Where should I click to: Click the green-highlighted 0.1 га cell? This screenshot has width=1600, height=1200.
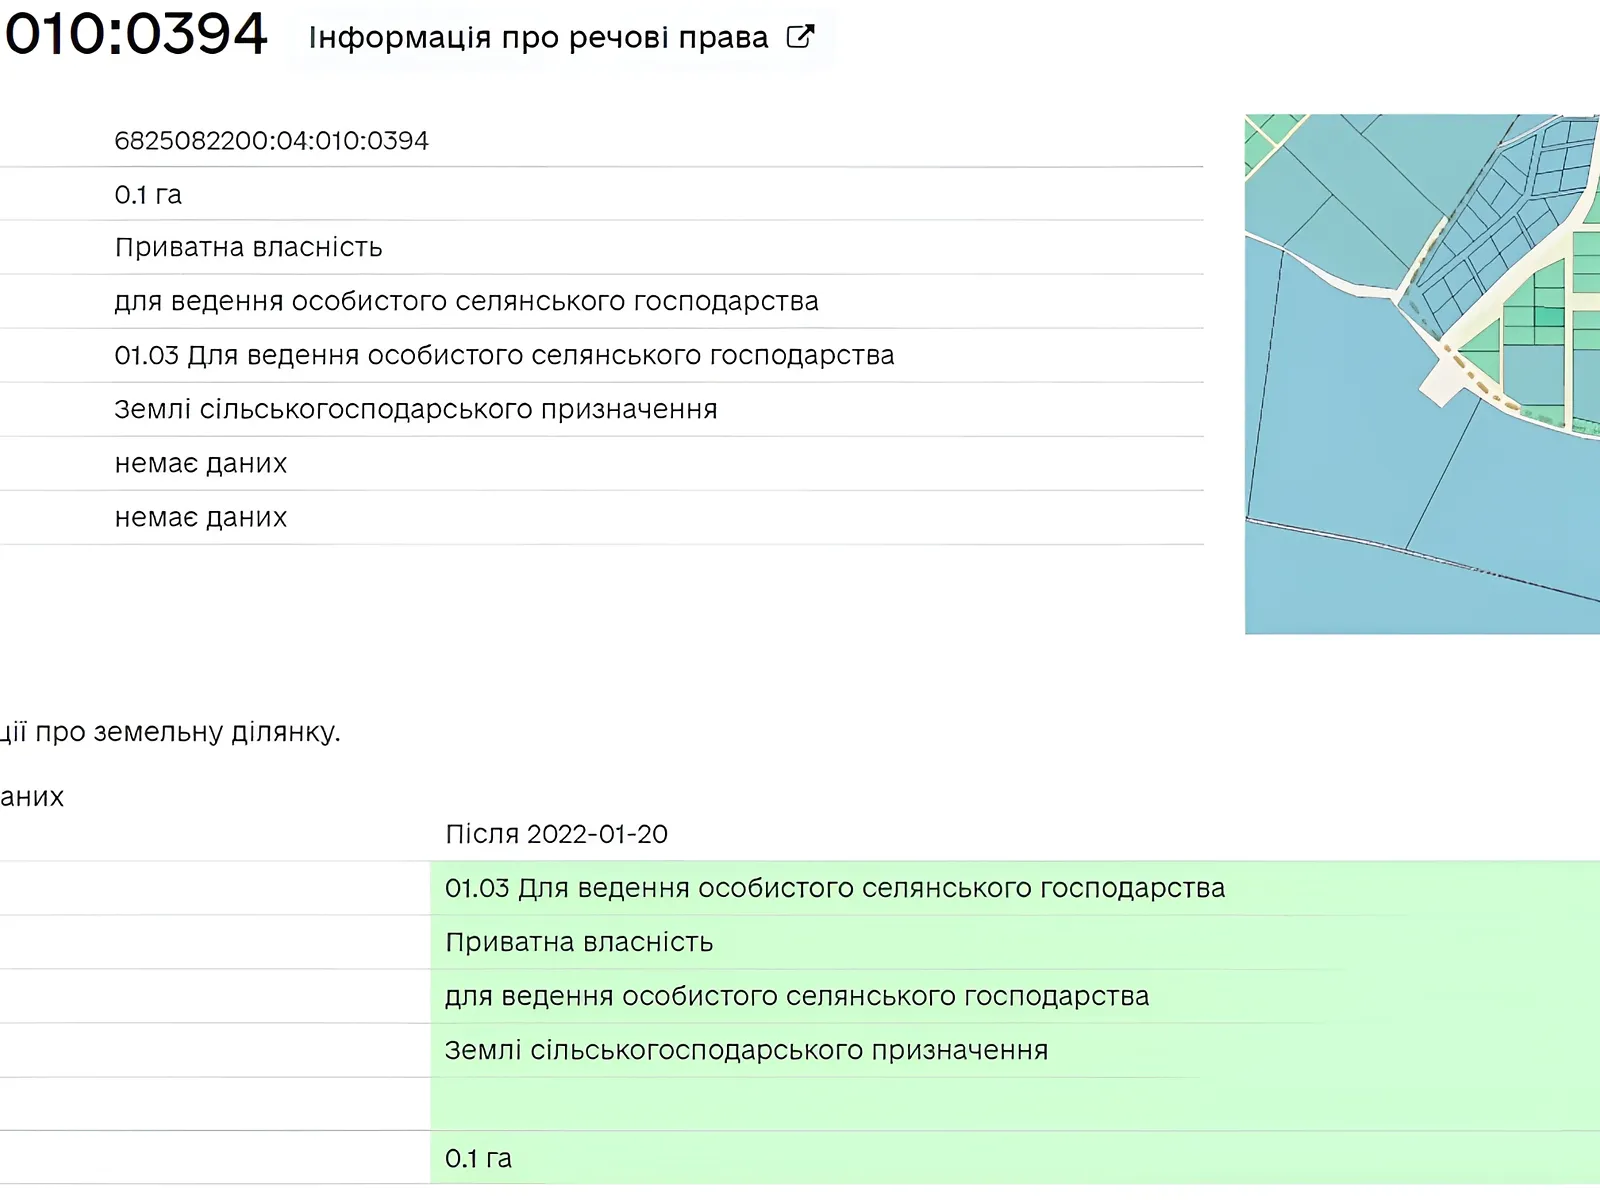(x=478, y=1158)
